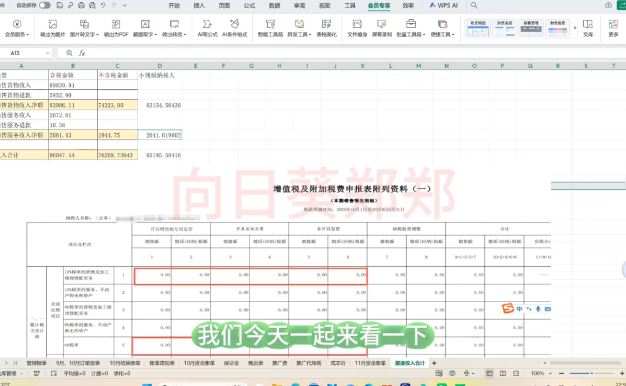Open the 开始 ribbon tab
This screenshot has width=626, height=386.
(x=174, y=5)
